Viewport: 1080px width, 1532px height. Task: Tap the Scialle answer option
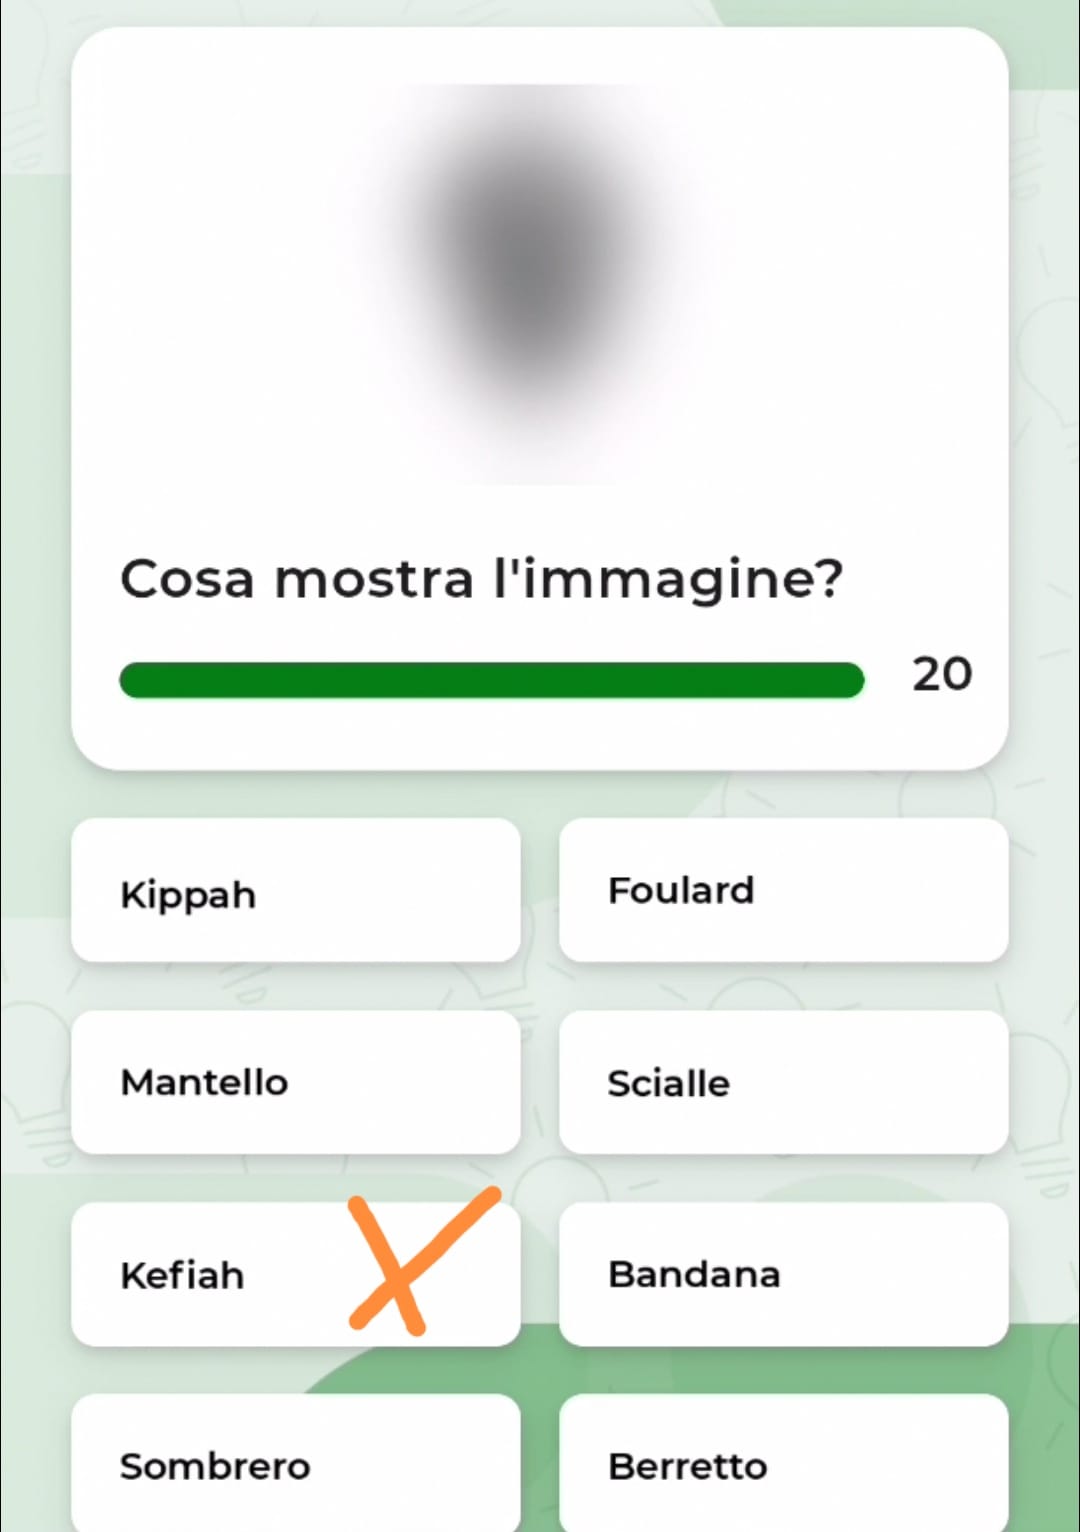coord(783,1083)
